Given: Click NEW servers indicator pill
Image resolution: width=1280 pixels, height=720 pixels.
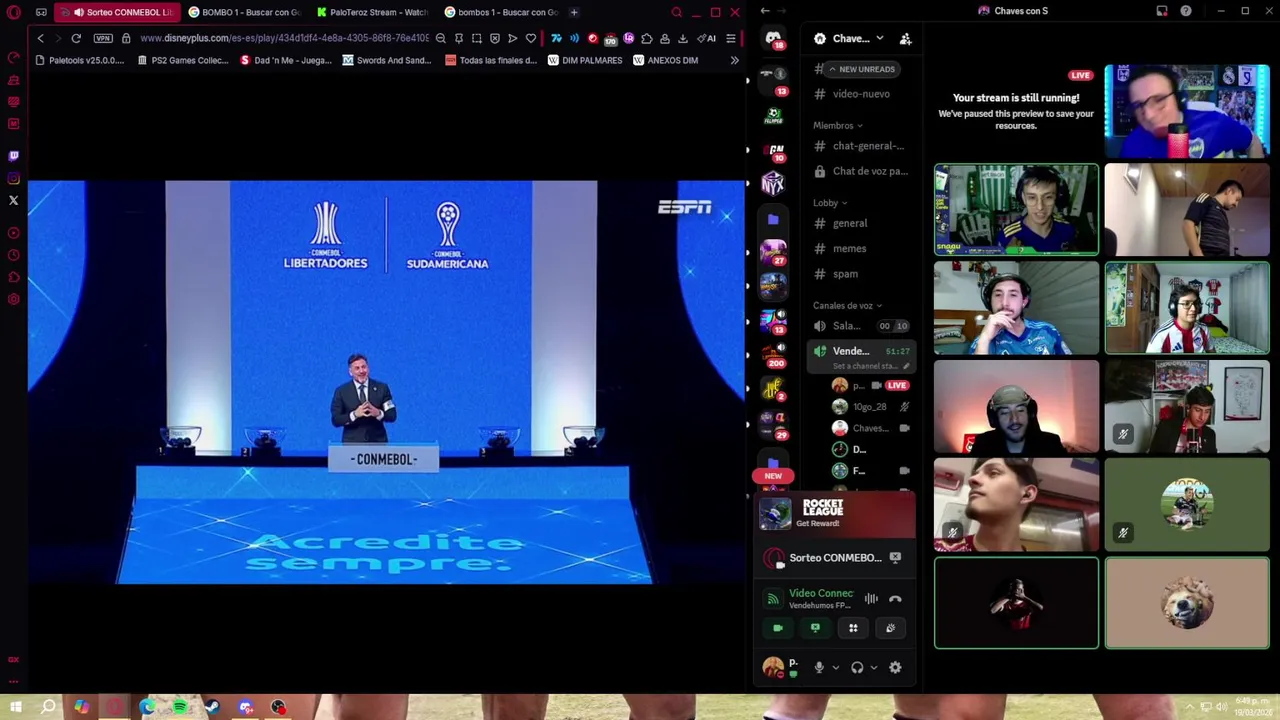Looking at the screenshot, I should pyautogui.click(x=773, y=476).
